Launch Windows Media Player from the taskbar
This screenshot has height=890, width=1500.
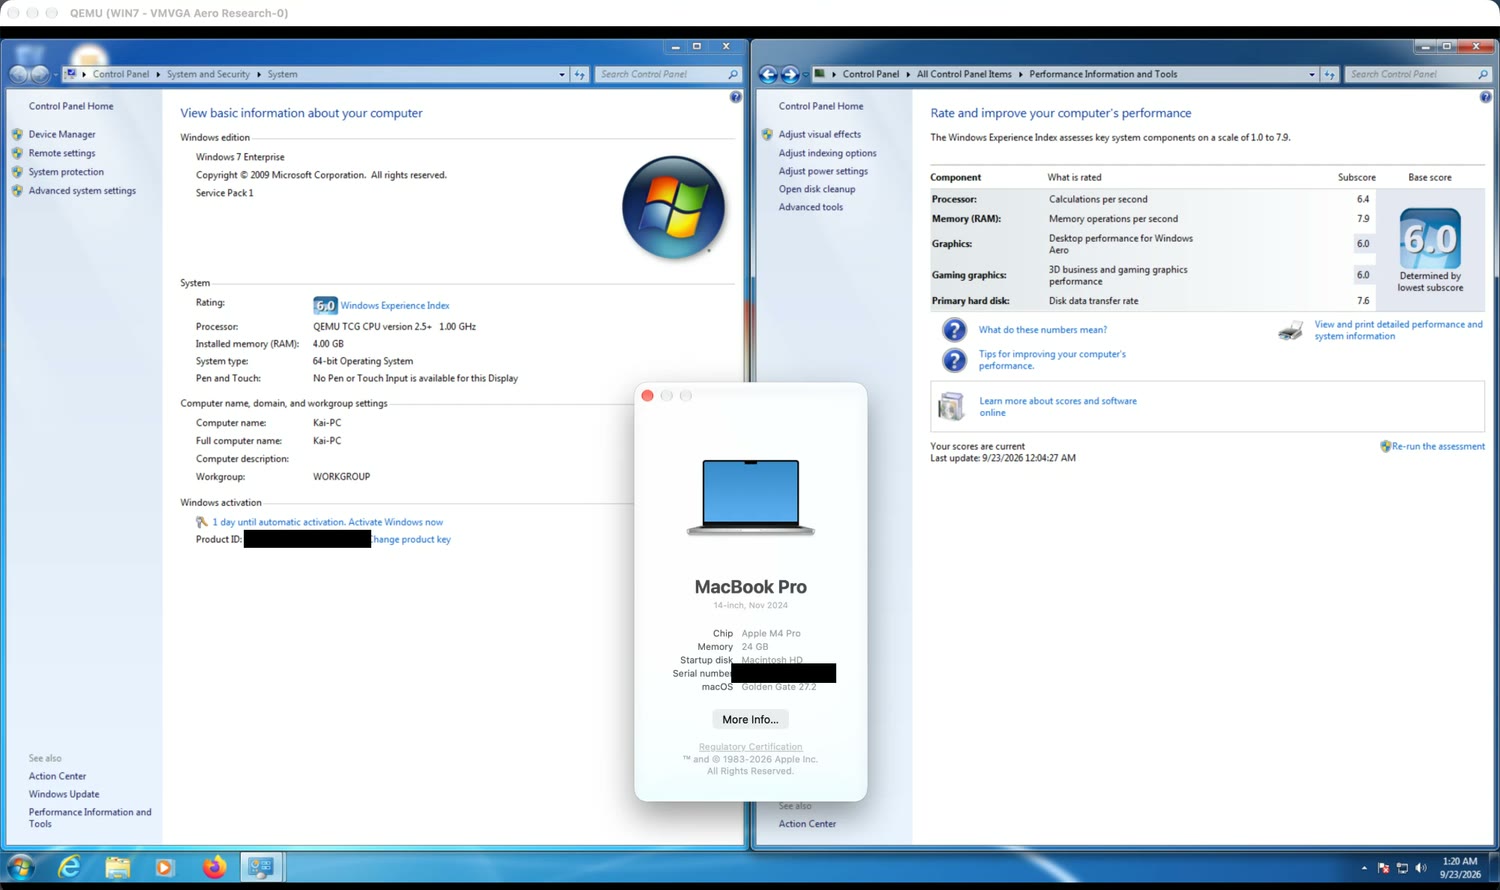pos(165,867)
